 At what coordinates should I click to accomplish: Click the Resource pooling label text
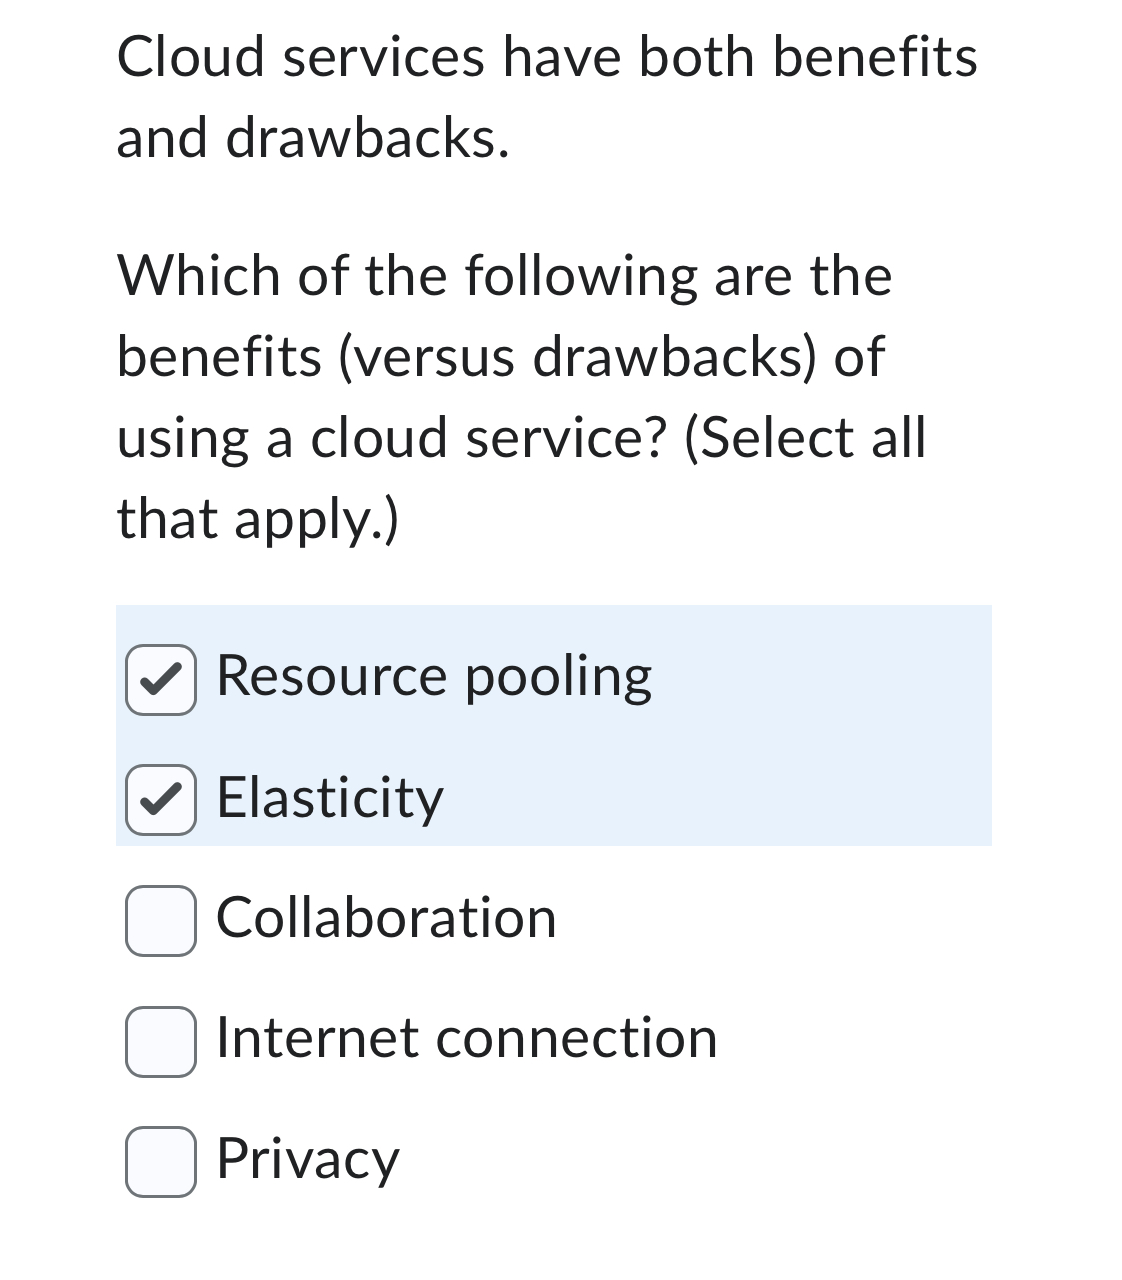pos(433,678)
